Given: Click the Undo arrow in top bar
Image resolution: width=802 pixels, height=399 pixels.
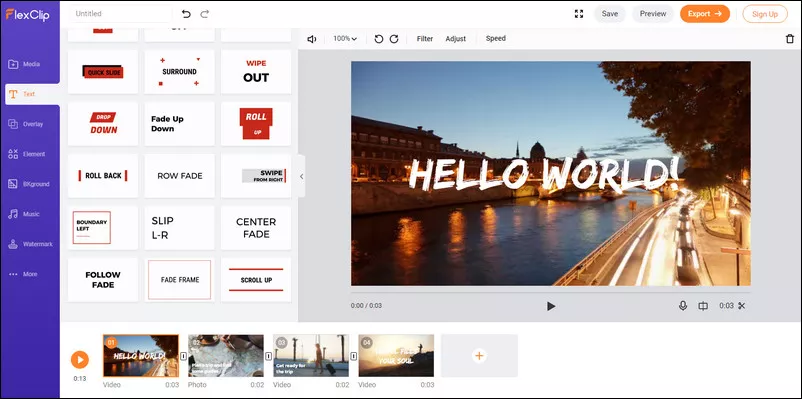Looking at the screenshot, I should pos(186,14).
